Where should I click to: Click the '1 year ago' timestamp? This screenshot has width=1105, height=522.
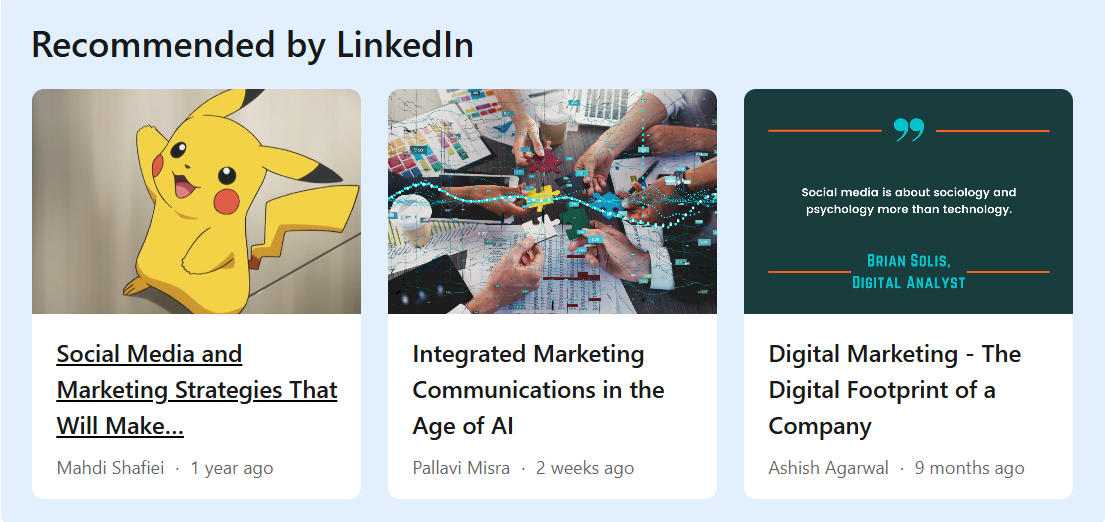click(x=232, y=468)
